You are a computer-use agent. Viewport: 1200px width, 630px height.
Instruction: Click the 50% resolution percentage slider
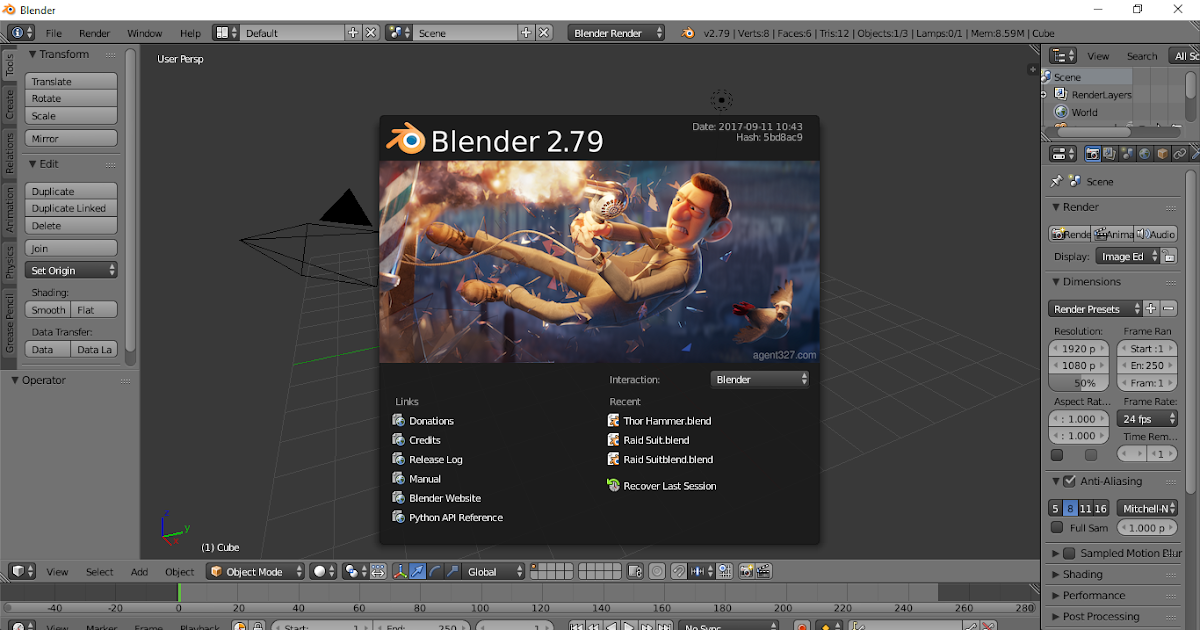click(1079, 383)
